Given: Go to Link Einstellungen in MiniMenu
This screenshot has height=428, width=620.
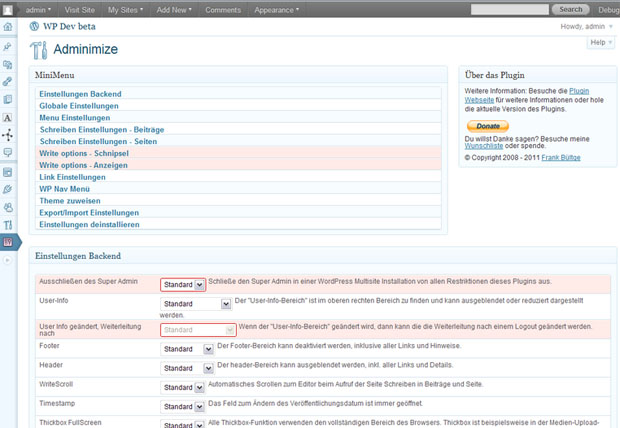Looking at the screenshot, I should pyautogui.click(x=72, y=177).
